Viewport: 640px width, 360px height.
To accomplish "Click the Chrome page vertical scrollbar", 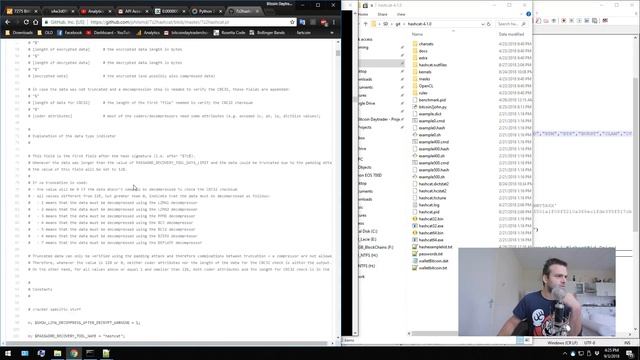I will (338, 53).
